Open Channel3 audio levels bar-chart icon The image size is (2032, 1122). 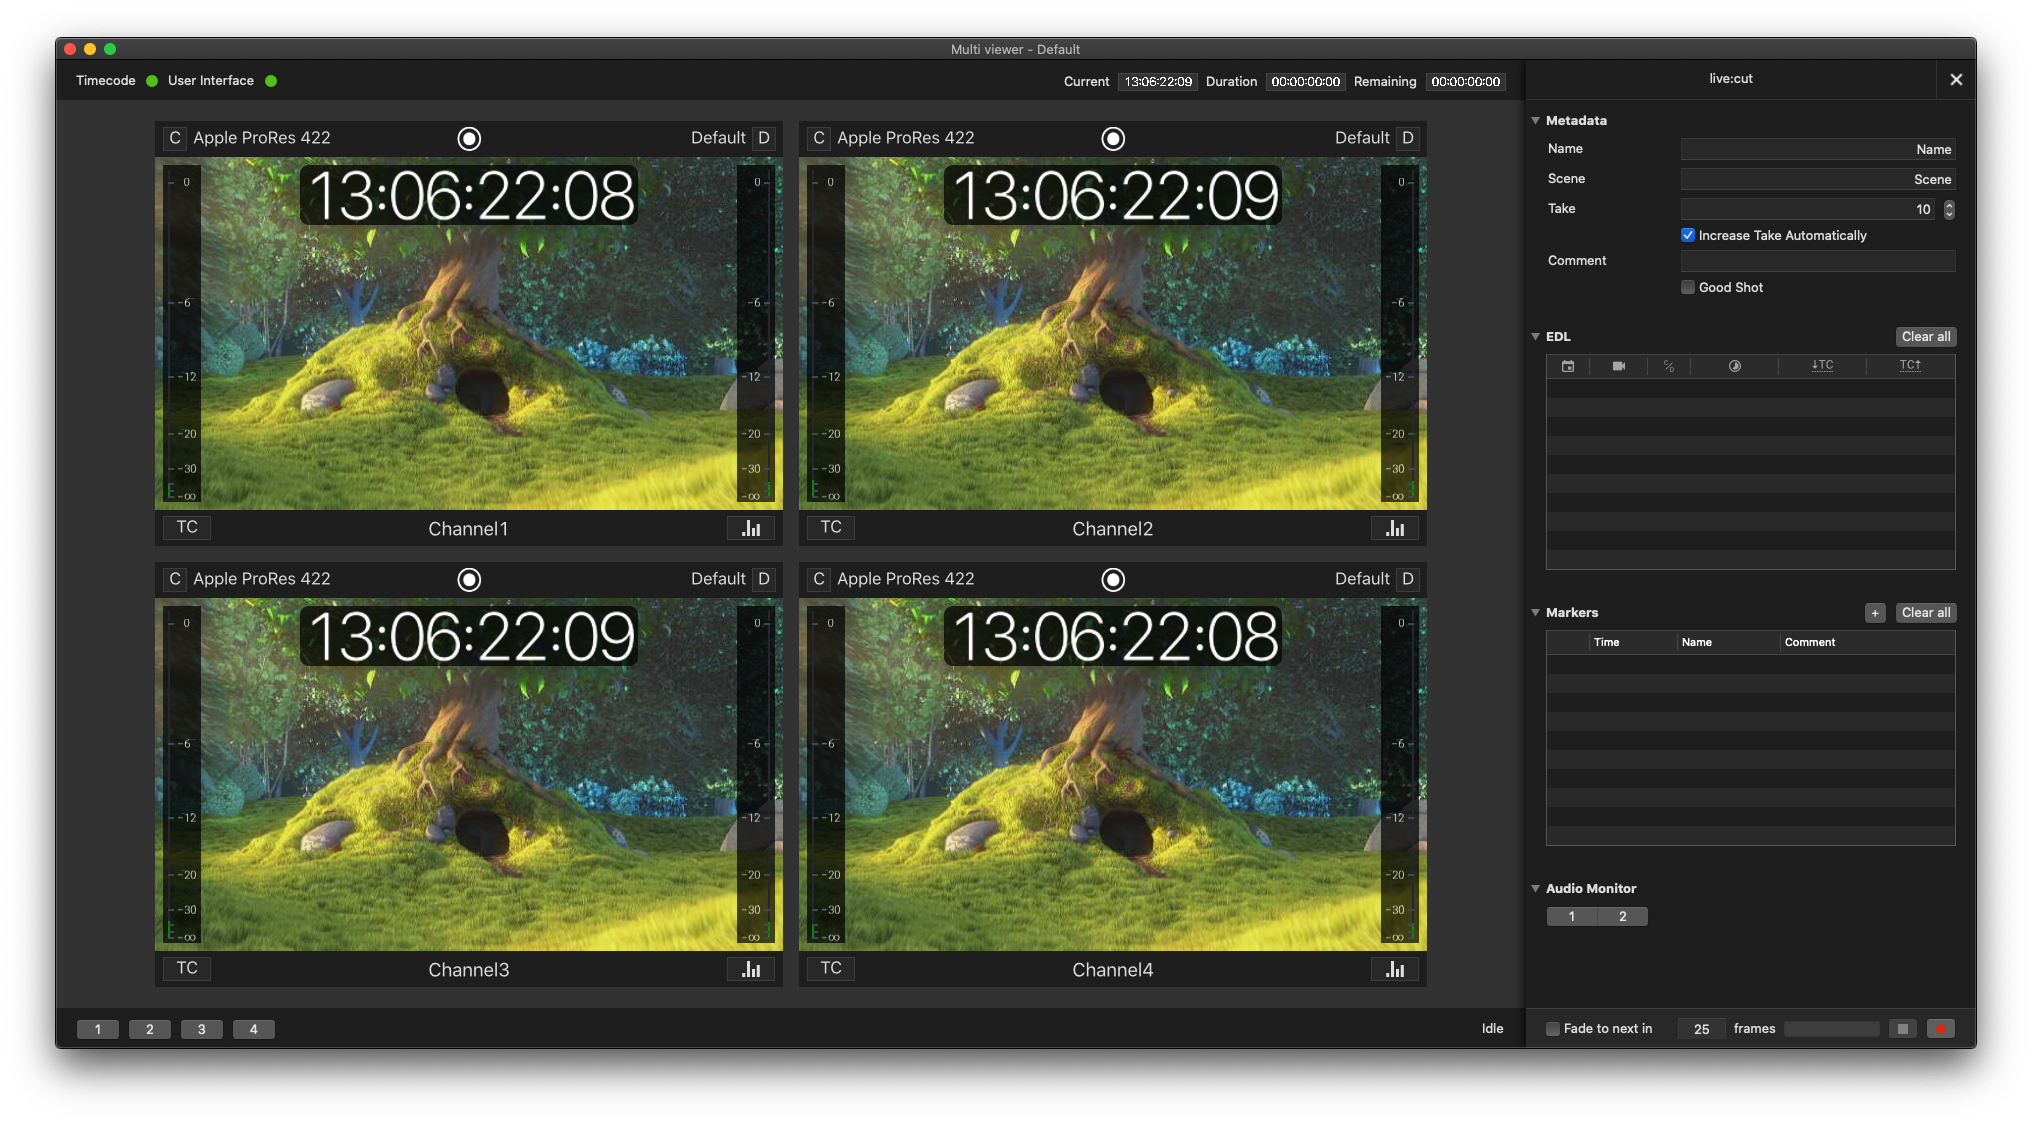[751, 969]
